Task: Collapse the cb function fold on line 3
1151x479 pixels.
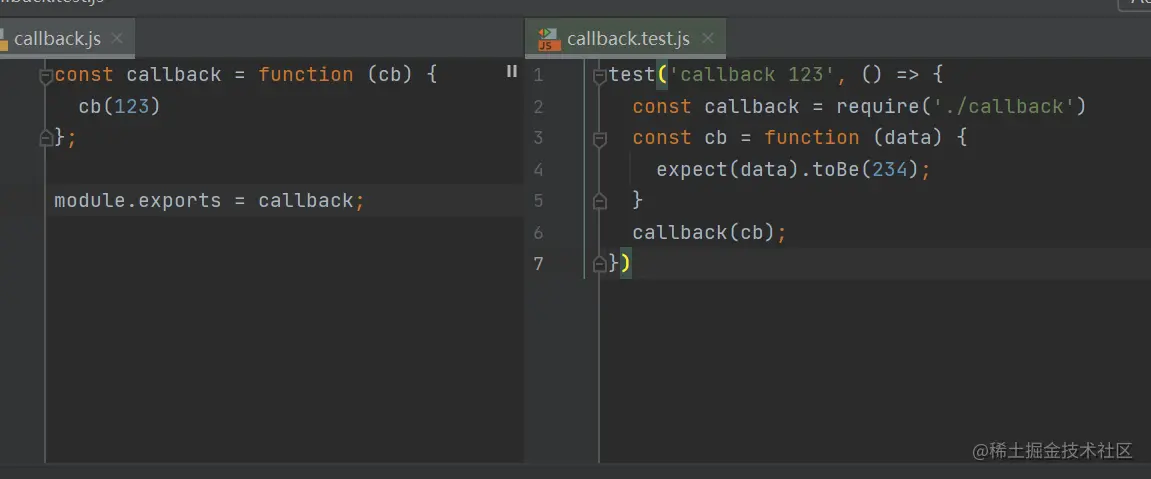Action: pos(600,138)
